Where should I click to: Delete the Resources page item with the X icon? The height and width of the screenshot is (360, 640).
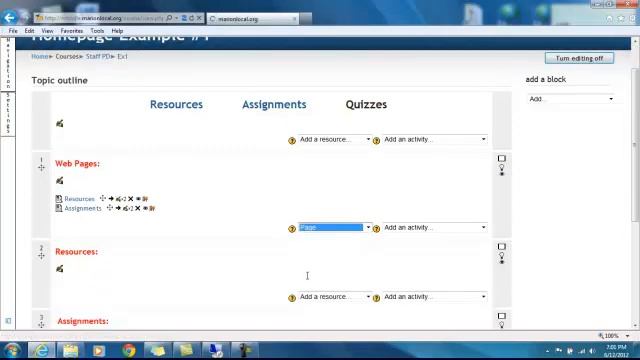[x=131, y=199]
